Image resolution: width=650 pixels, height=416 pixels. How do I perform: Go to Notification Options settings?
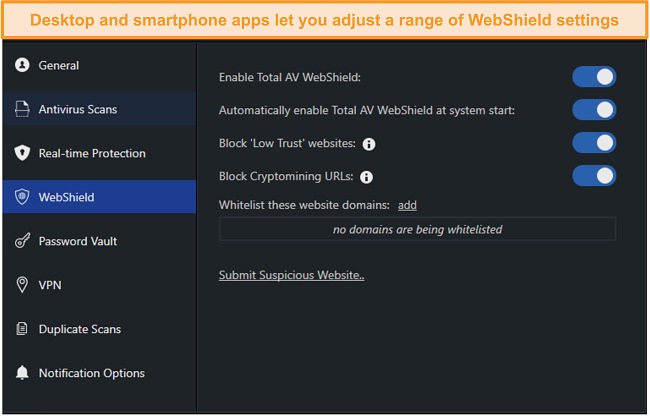99,372
